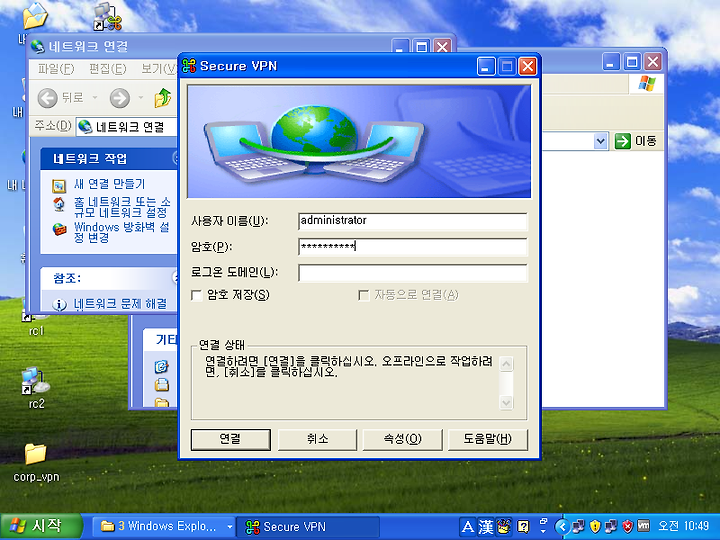Expand the Windows Explorer taskbar group arrow
Screen dimensions: 720x540
[x=230, y=527]
